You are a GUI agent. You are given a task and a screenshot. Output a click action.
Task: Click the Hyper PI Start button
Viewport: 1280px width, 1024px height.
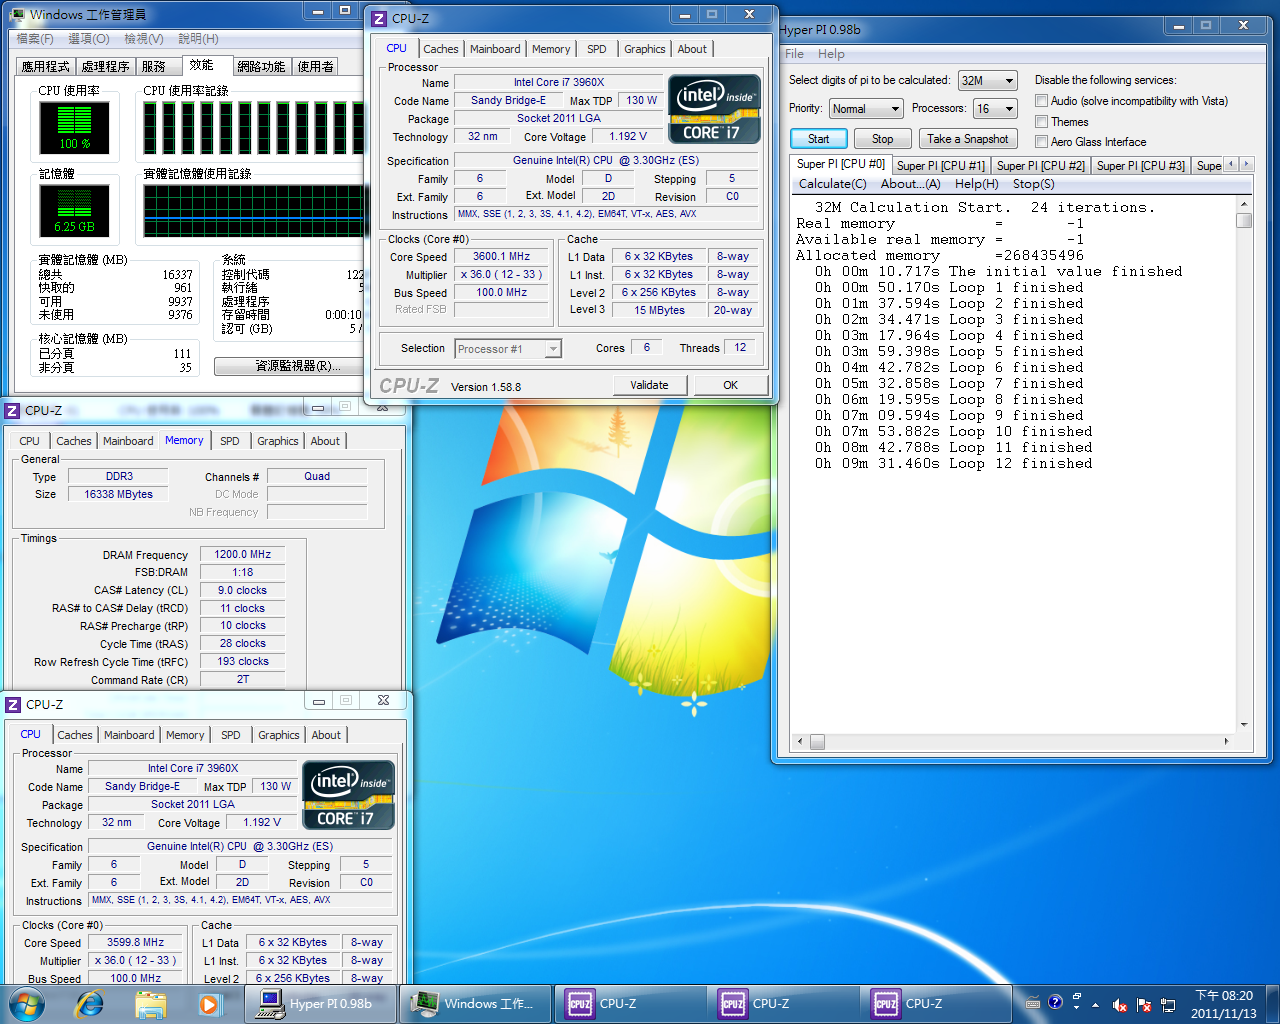pos(818,138)
